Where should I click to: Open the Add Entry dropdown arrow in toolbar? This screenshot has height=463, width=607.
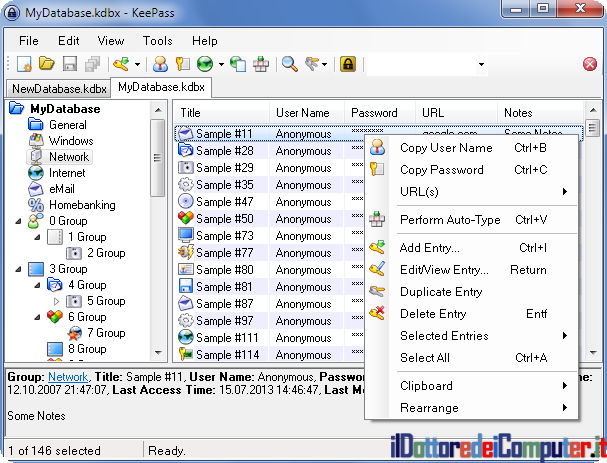pyautogui.click(x=137, y=64)
